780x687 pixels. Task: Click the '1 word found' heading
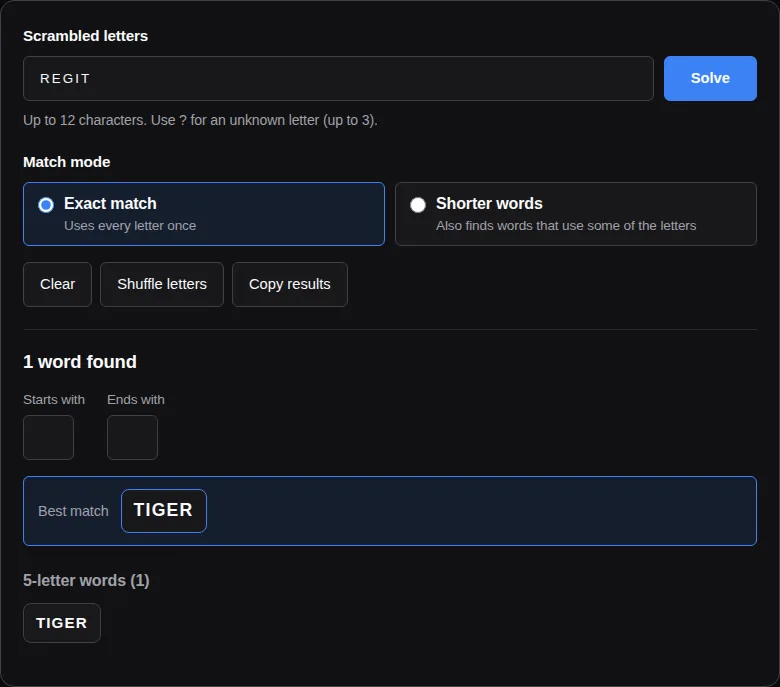pos(80,362)
